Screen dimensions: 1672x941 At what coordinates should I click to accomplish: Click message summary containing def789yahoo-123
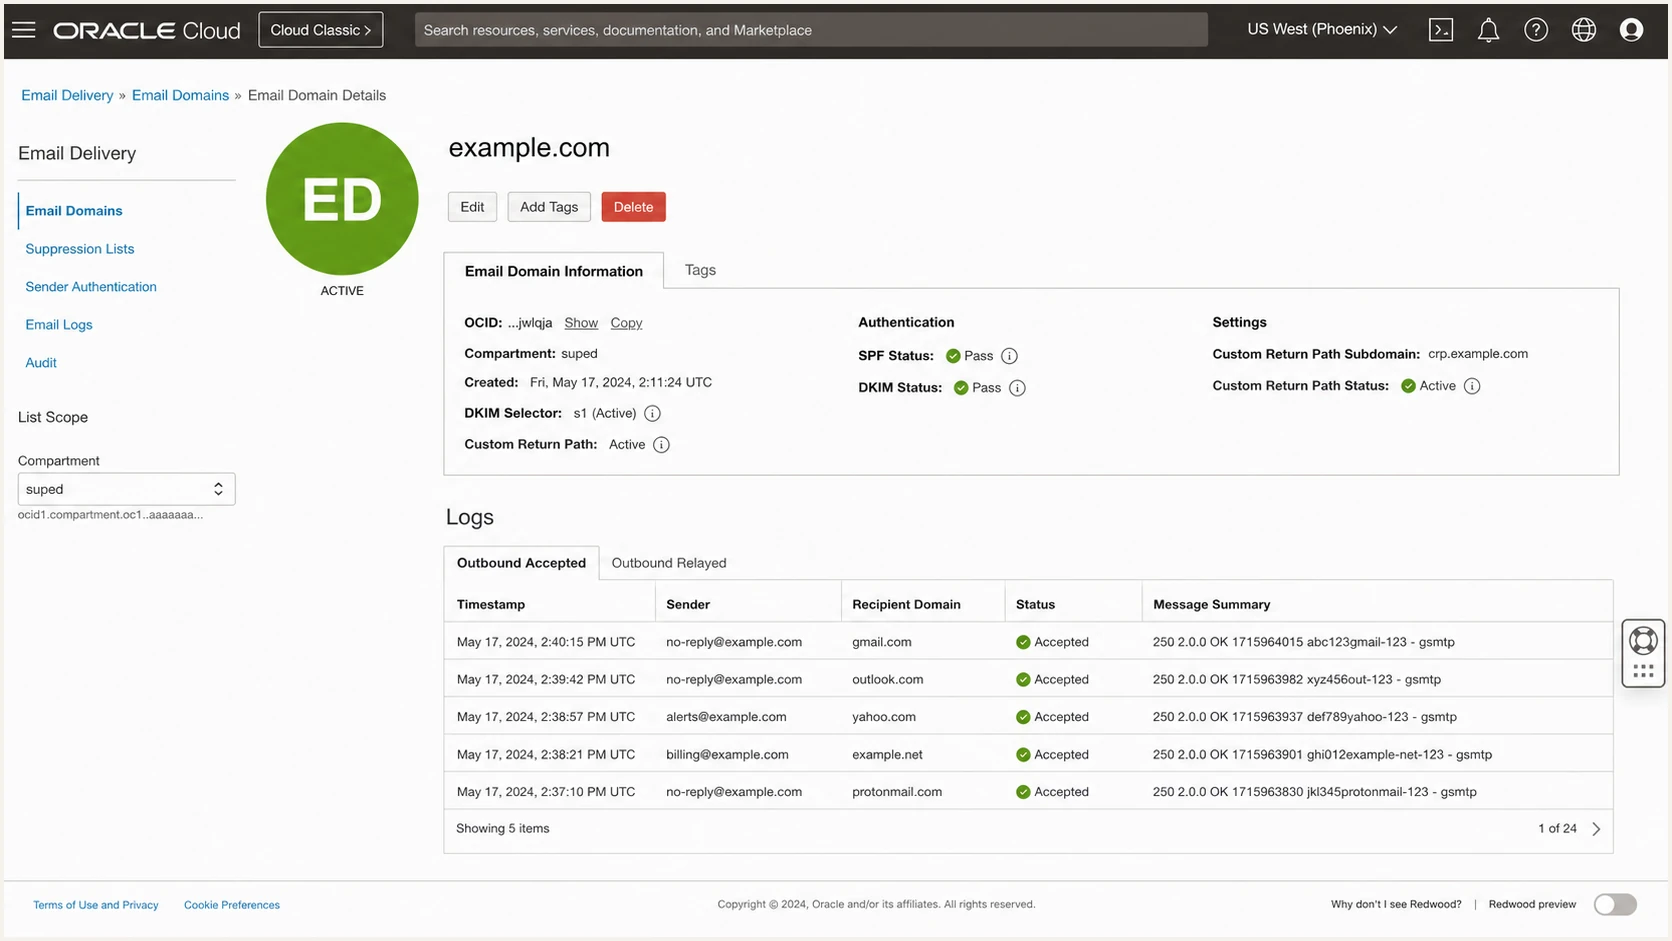coord(1305,717)
